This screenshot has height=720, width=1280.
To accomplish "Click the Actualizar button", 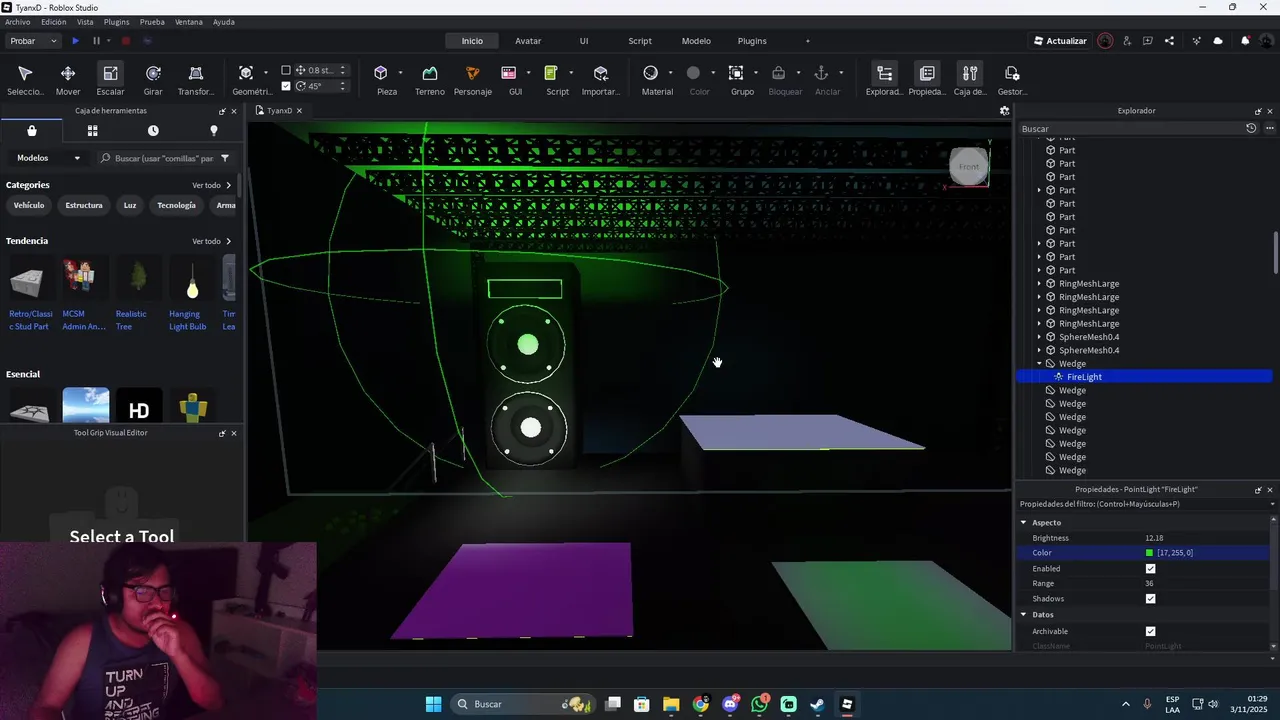I will [x=1059, y=41].
